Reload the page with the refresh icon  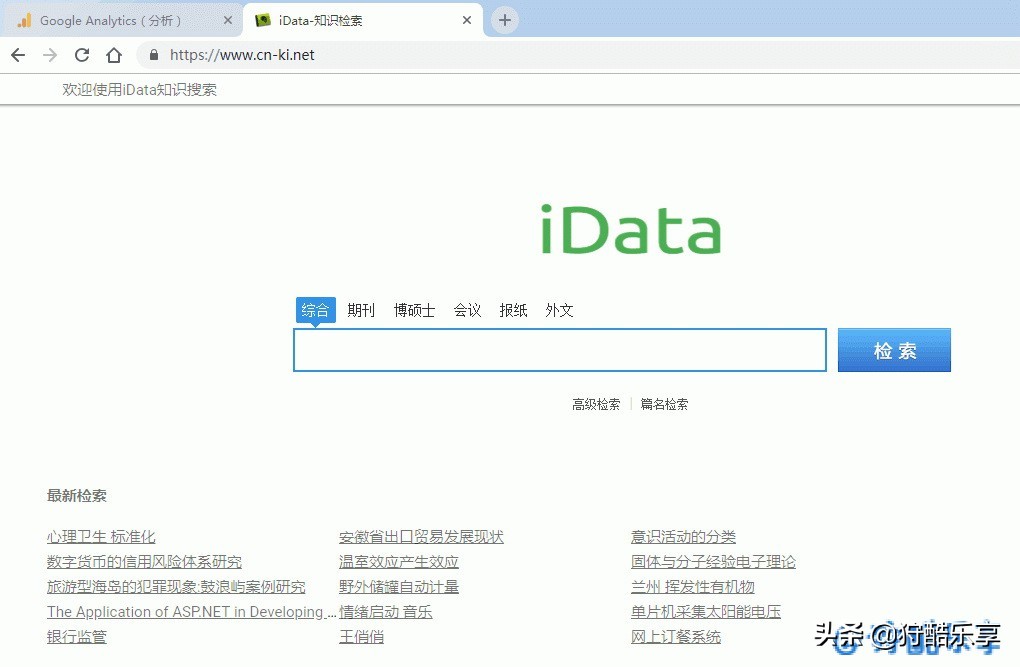tap(82, 55)
